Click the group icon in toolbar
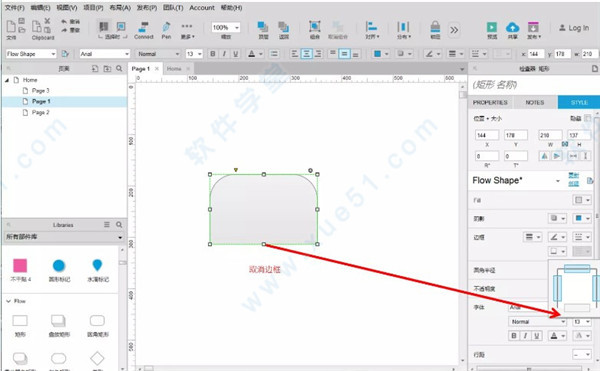 [315, 30]
